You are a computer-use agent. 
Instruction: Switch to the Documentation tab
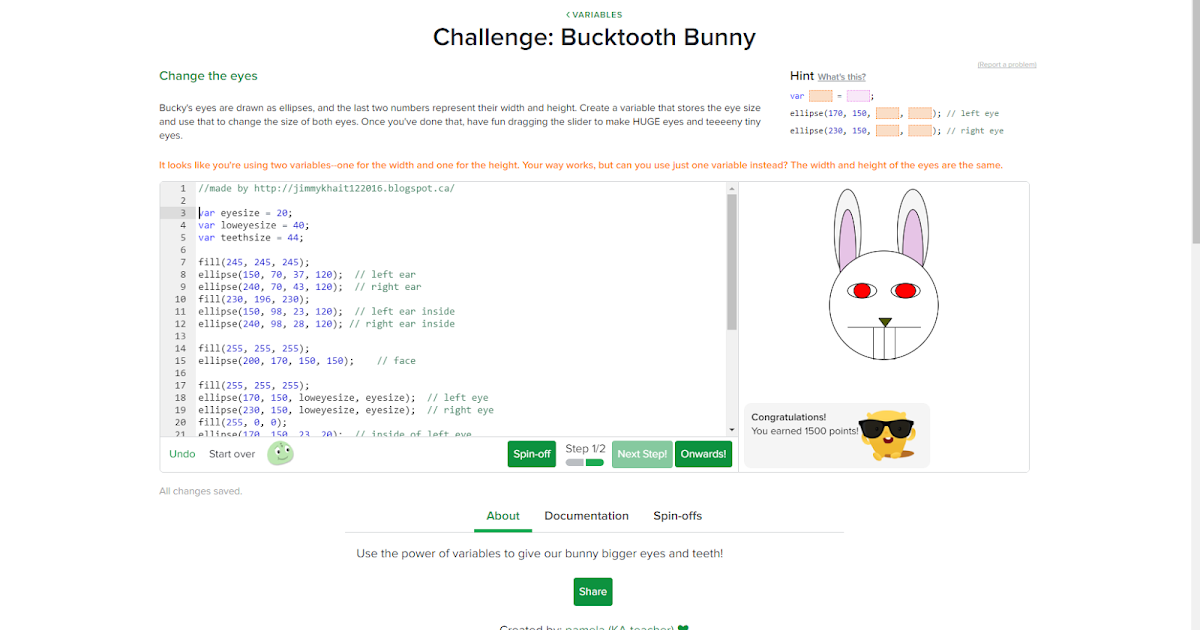click(x=586, y=515)
